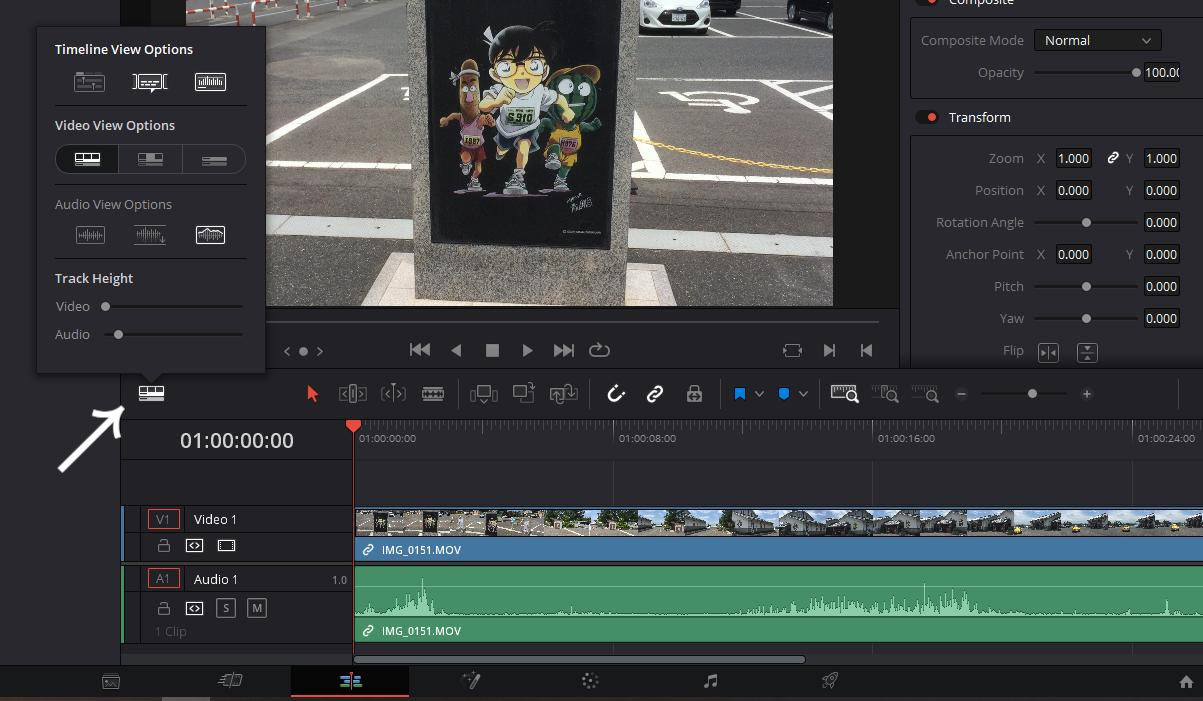Image resolution: width=1203 pixels, height=701 pixels.
Task: Lock the Video 1 track
Action: coord(163,546)
